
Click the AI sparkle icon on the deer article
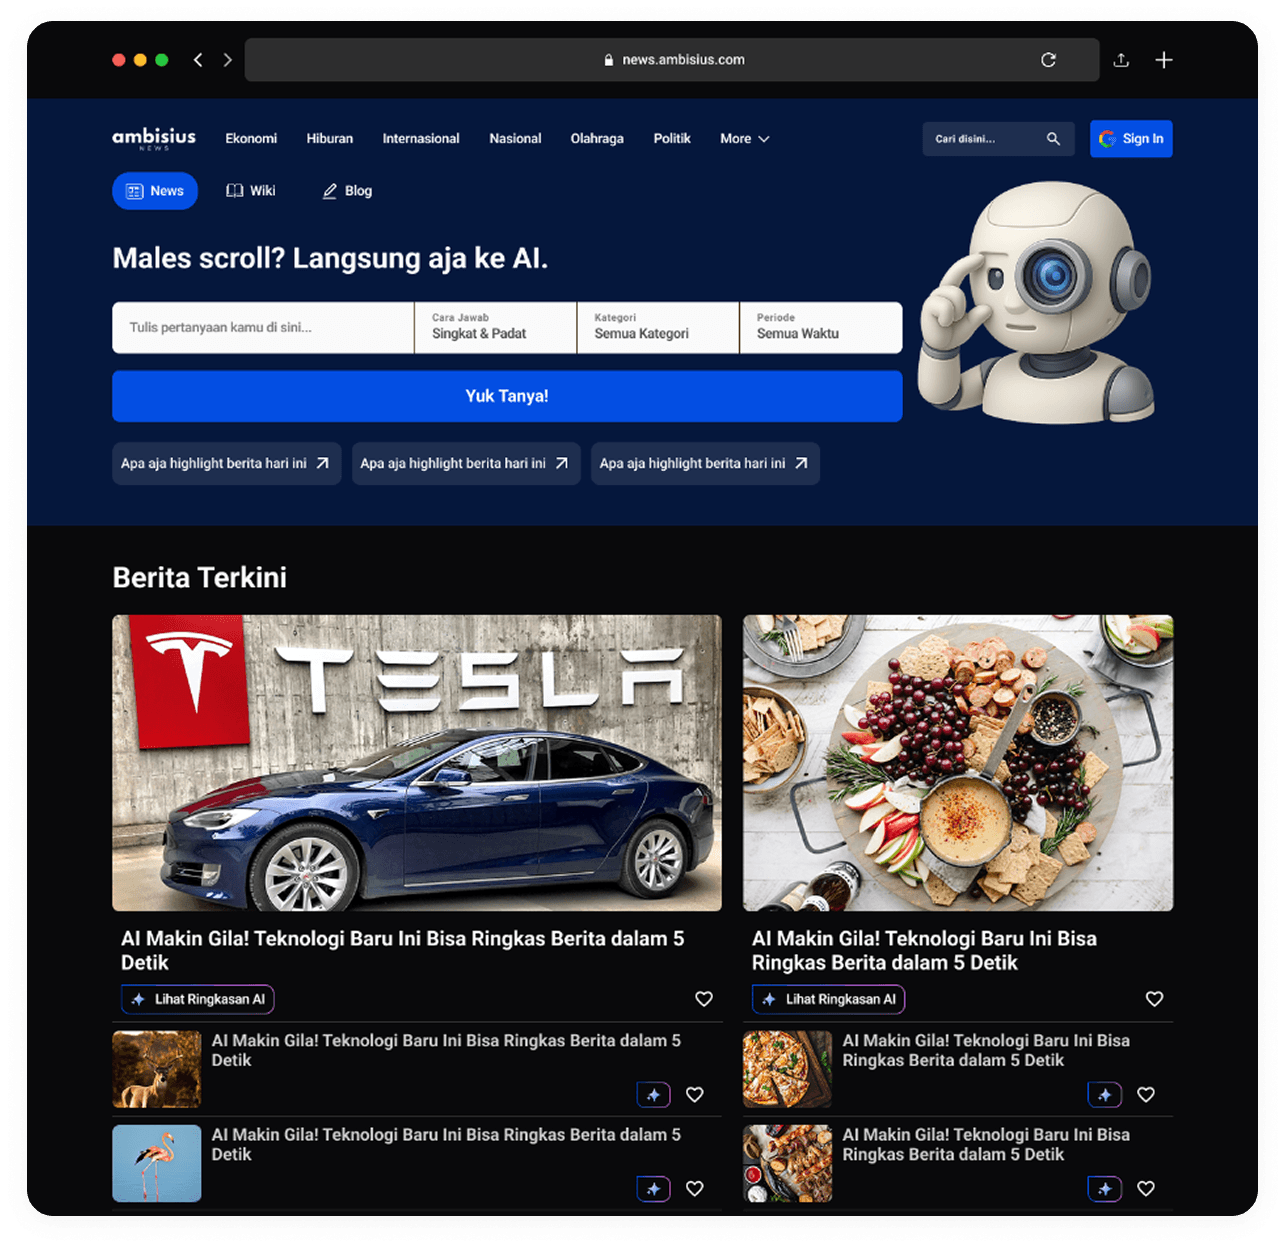click(654, 1095)
